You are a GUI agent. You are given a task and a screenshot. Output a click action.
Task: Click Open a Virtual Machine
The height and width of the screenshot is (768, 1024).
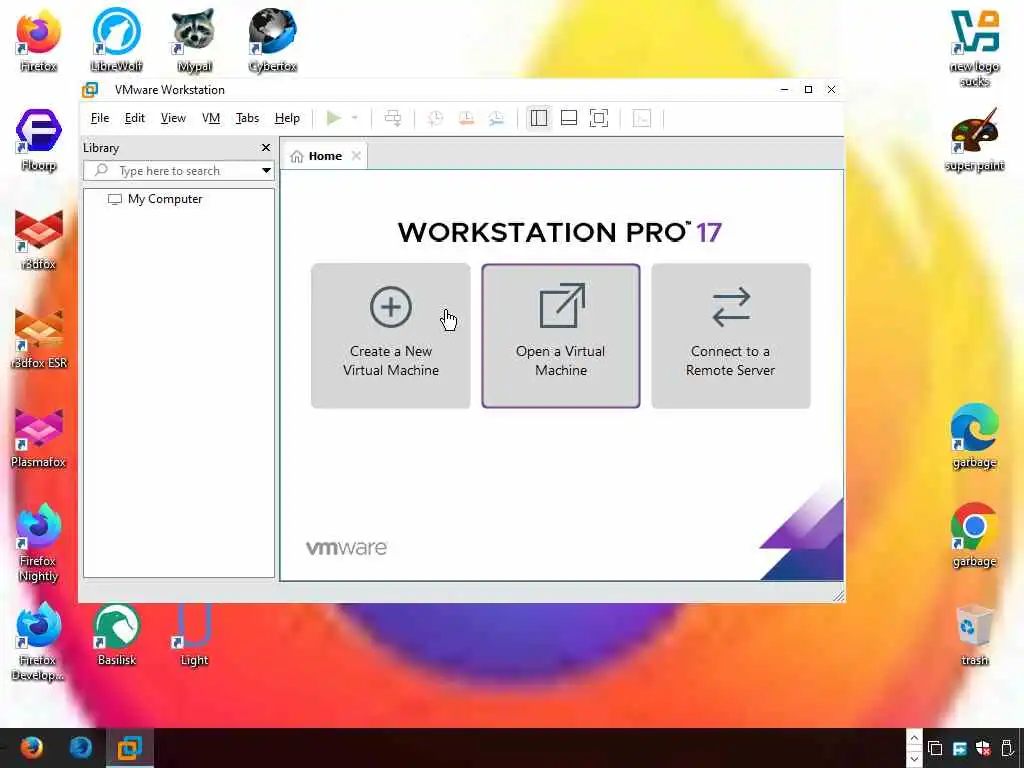coord(561,336)
